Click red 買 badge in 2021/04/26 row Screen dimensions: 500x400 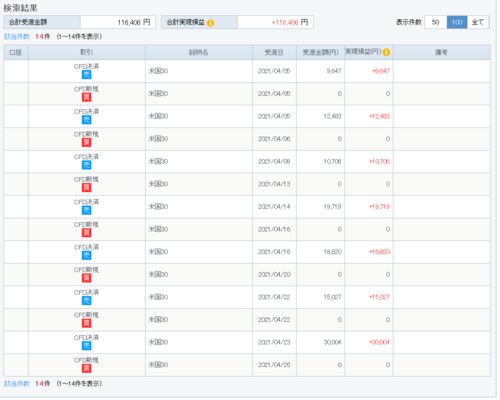[x=86, y=368]
